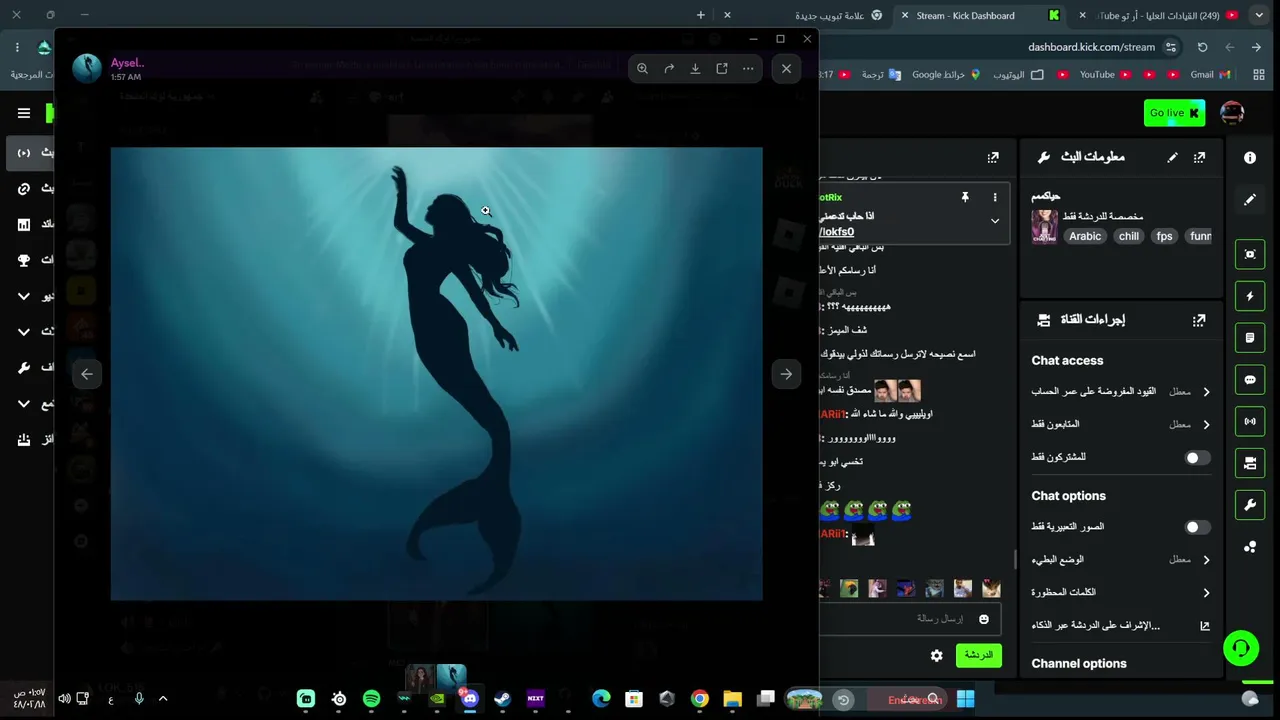Pop out the stream info panel
The image size is (1280, 720).
[x=1199, y=157]
